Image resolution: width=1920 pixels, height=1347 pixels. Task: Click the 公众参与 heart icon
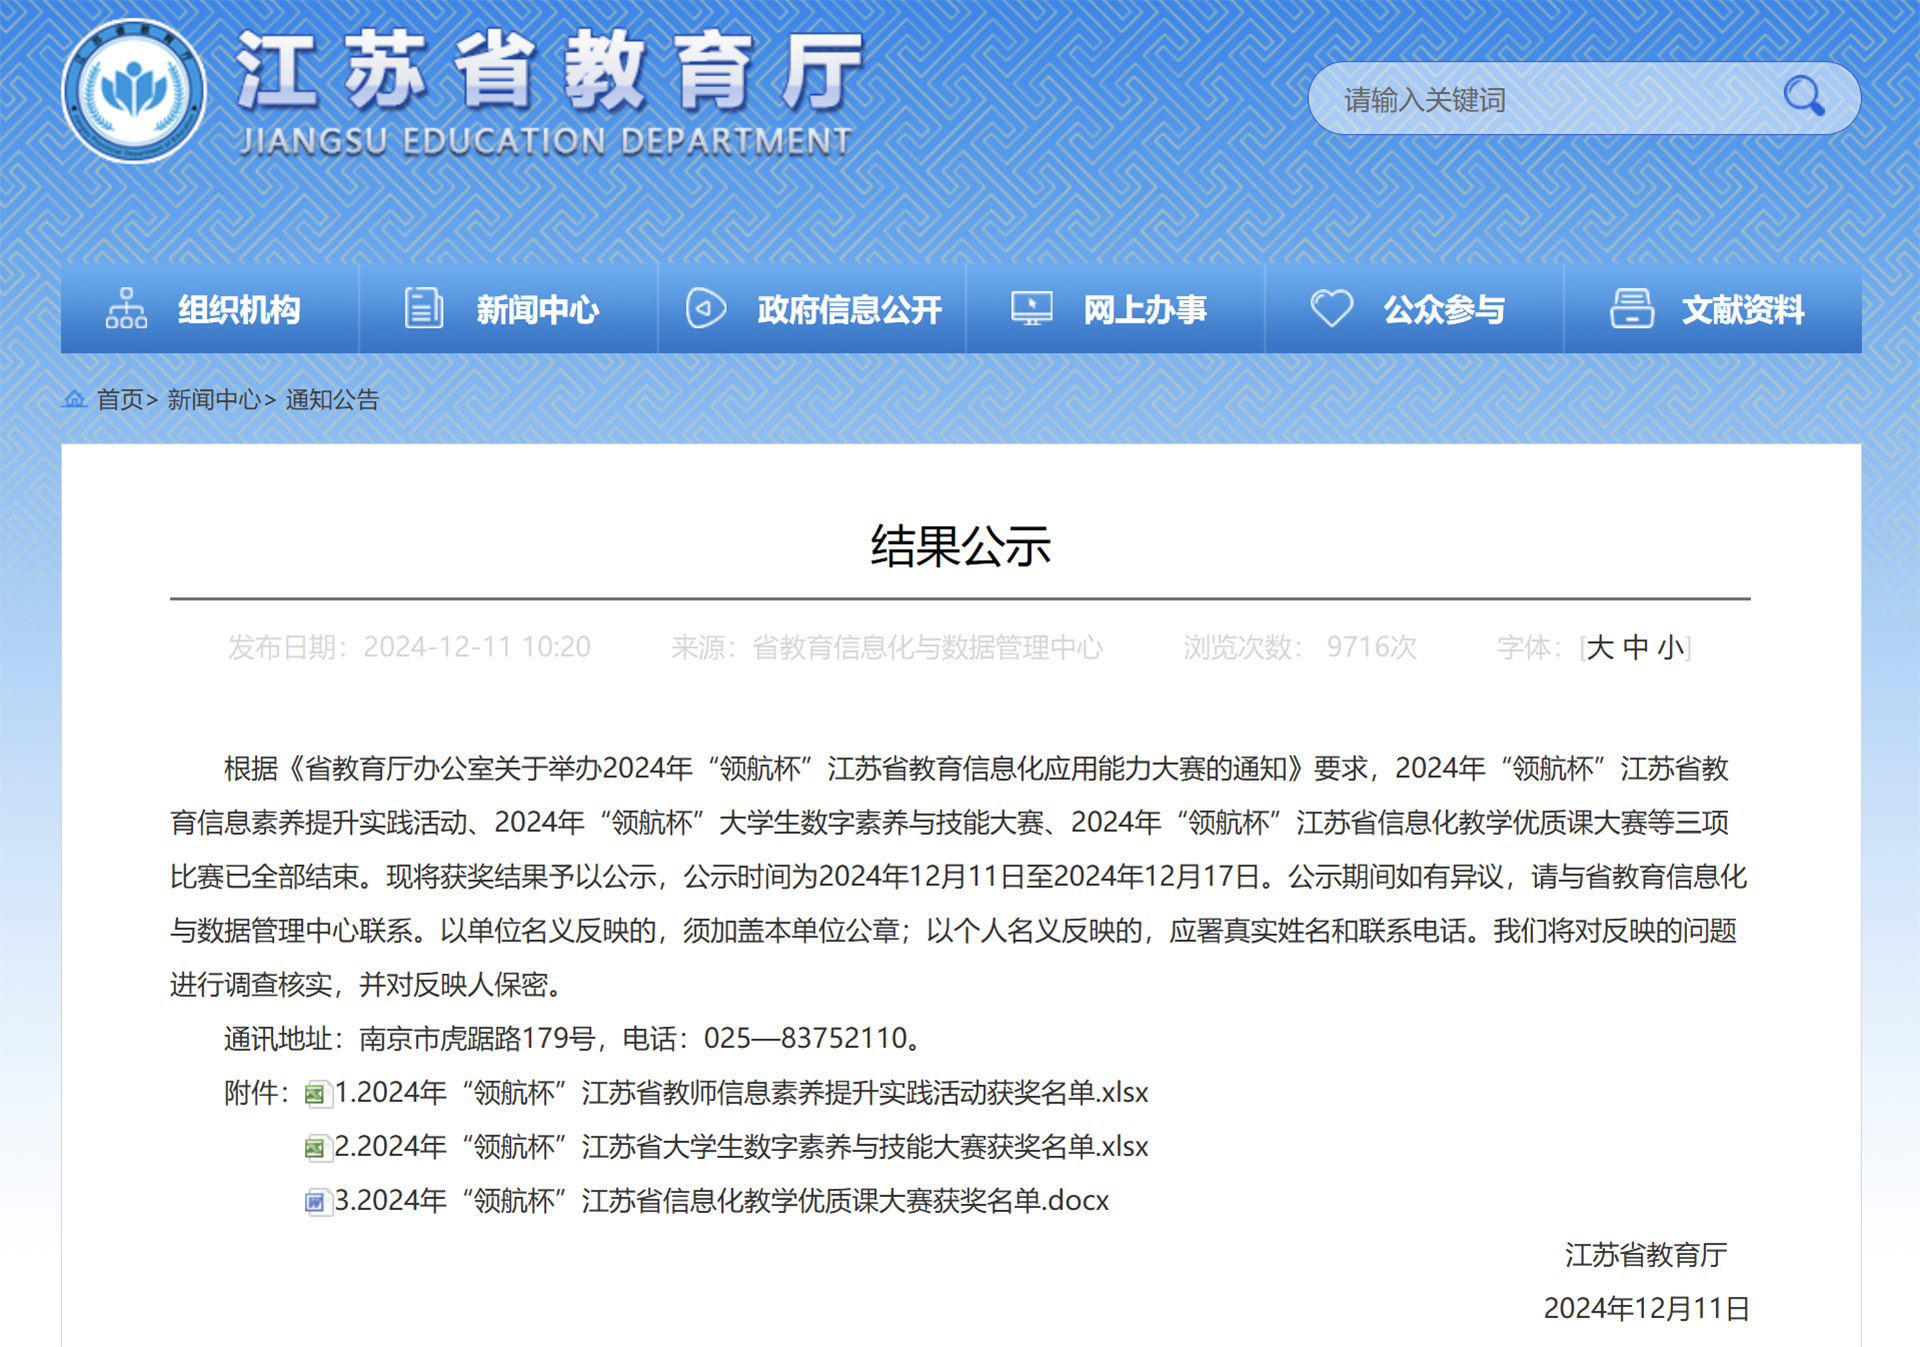[x=1331, y=308]
